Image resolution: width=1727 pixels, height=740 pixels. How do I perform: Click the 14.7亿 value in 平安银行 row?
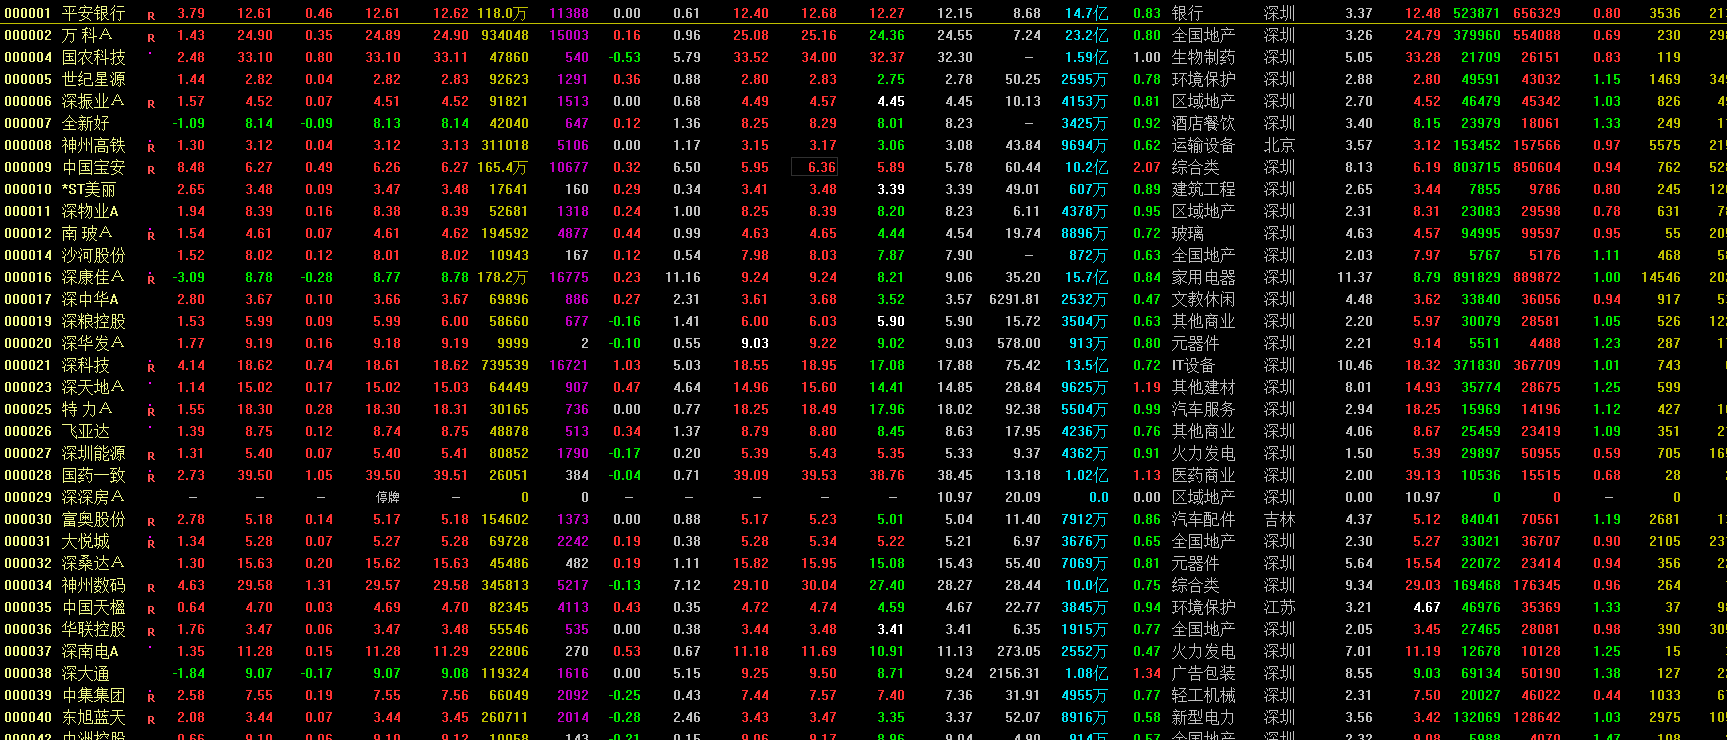click(1086, 13)
